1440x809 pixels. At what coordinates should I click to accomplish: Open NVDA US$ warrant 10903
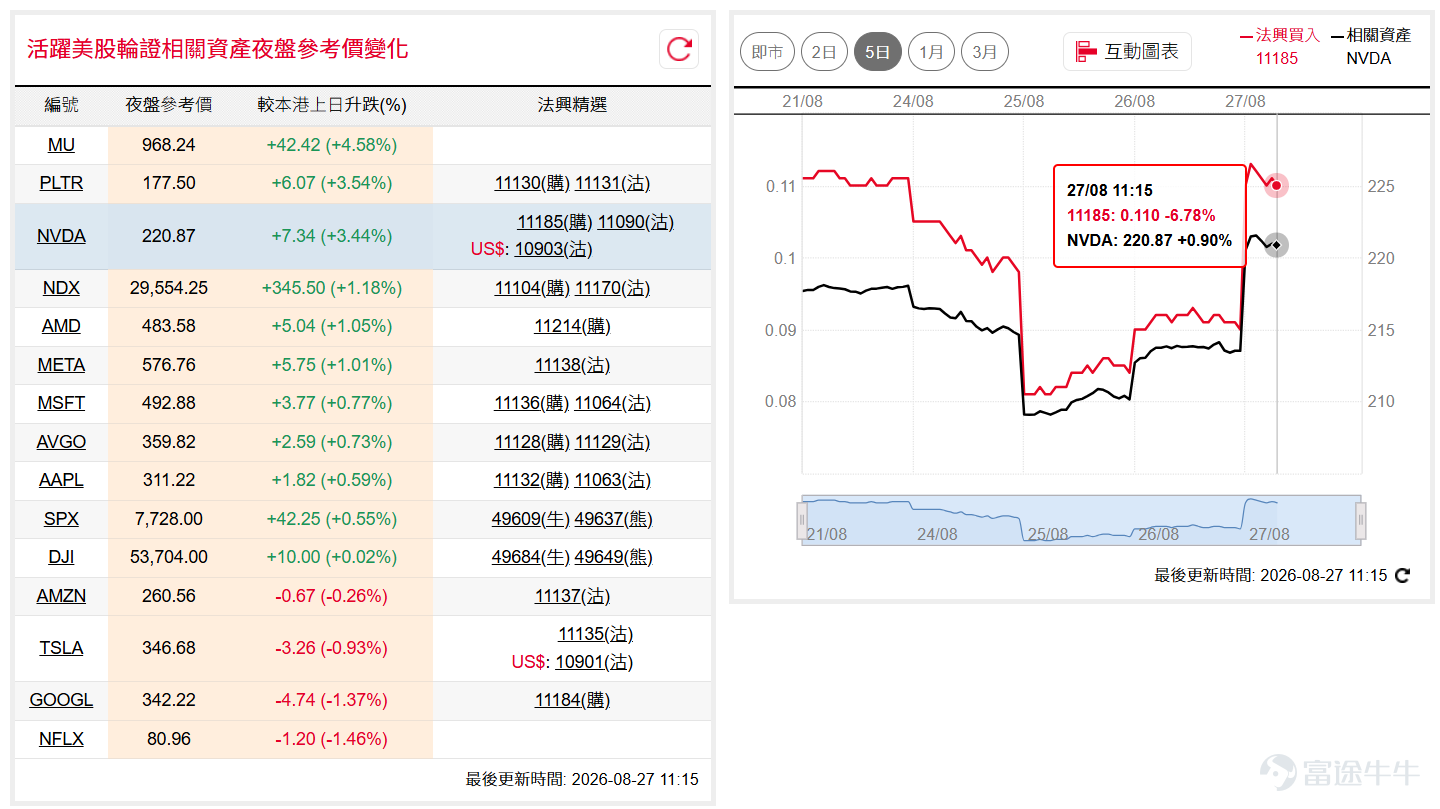[553, 249]
